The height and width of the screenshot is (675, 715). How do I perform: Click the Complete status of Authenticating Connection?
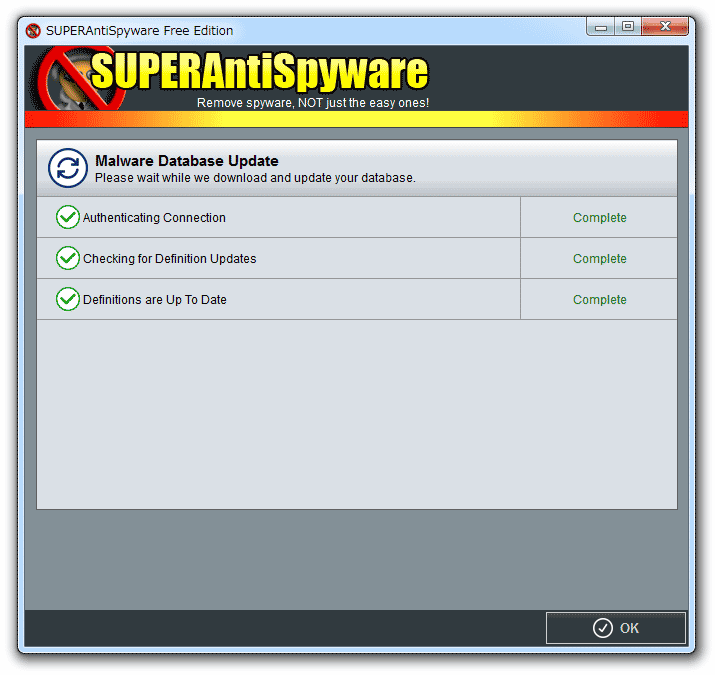(600, 218)
